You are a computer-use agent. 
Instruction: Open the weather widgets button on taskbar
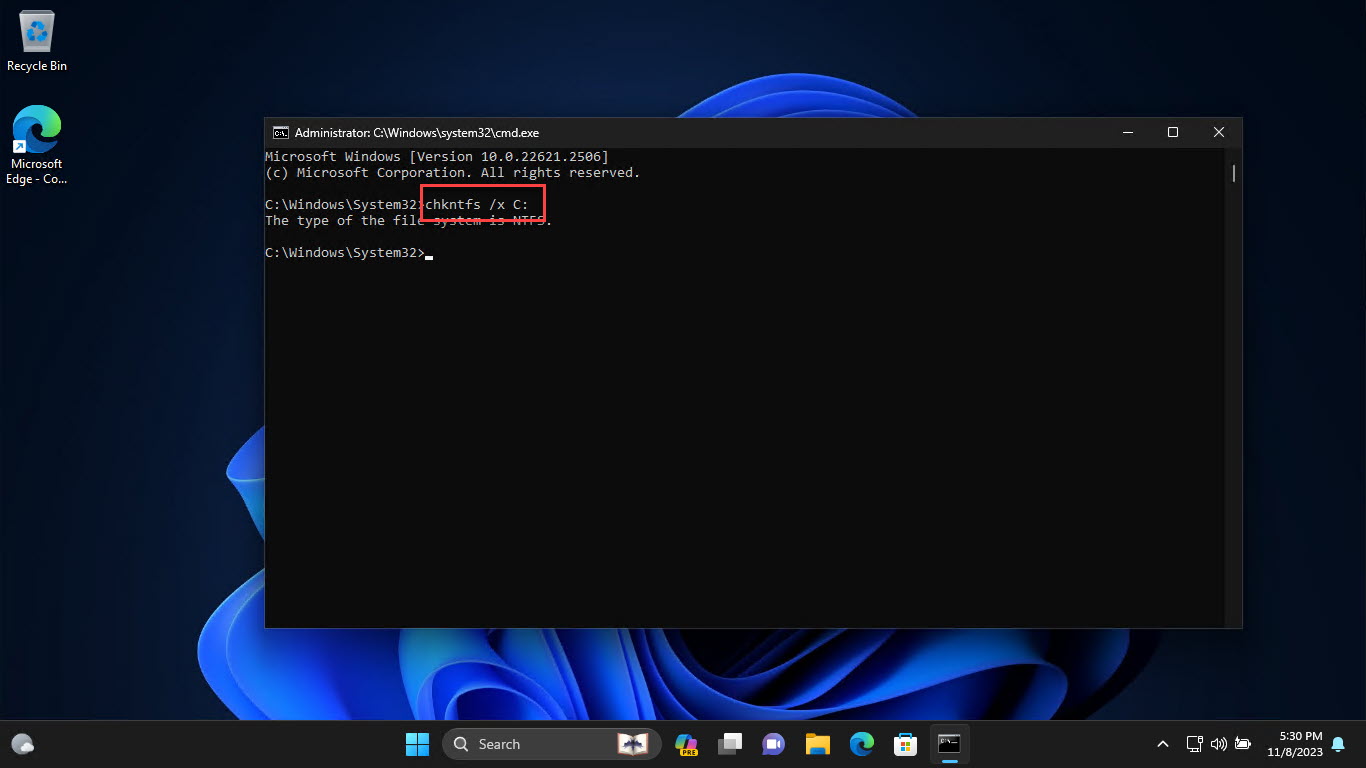point(23,744)
